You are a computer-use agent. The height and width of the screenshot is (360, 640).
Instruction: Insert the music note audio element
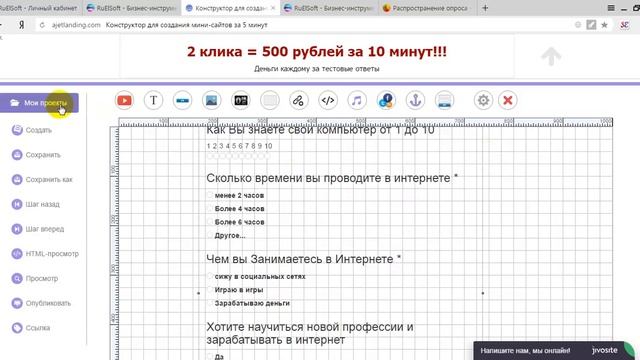coord(357,100)
